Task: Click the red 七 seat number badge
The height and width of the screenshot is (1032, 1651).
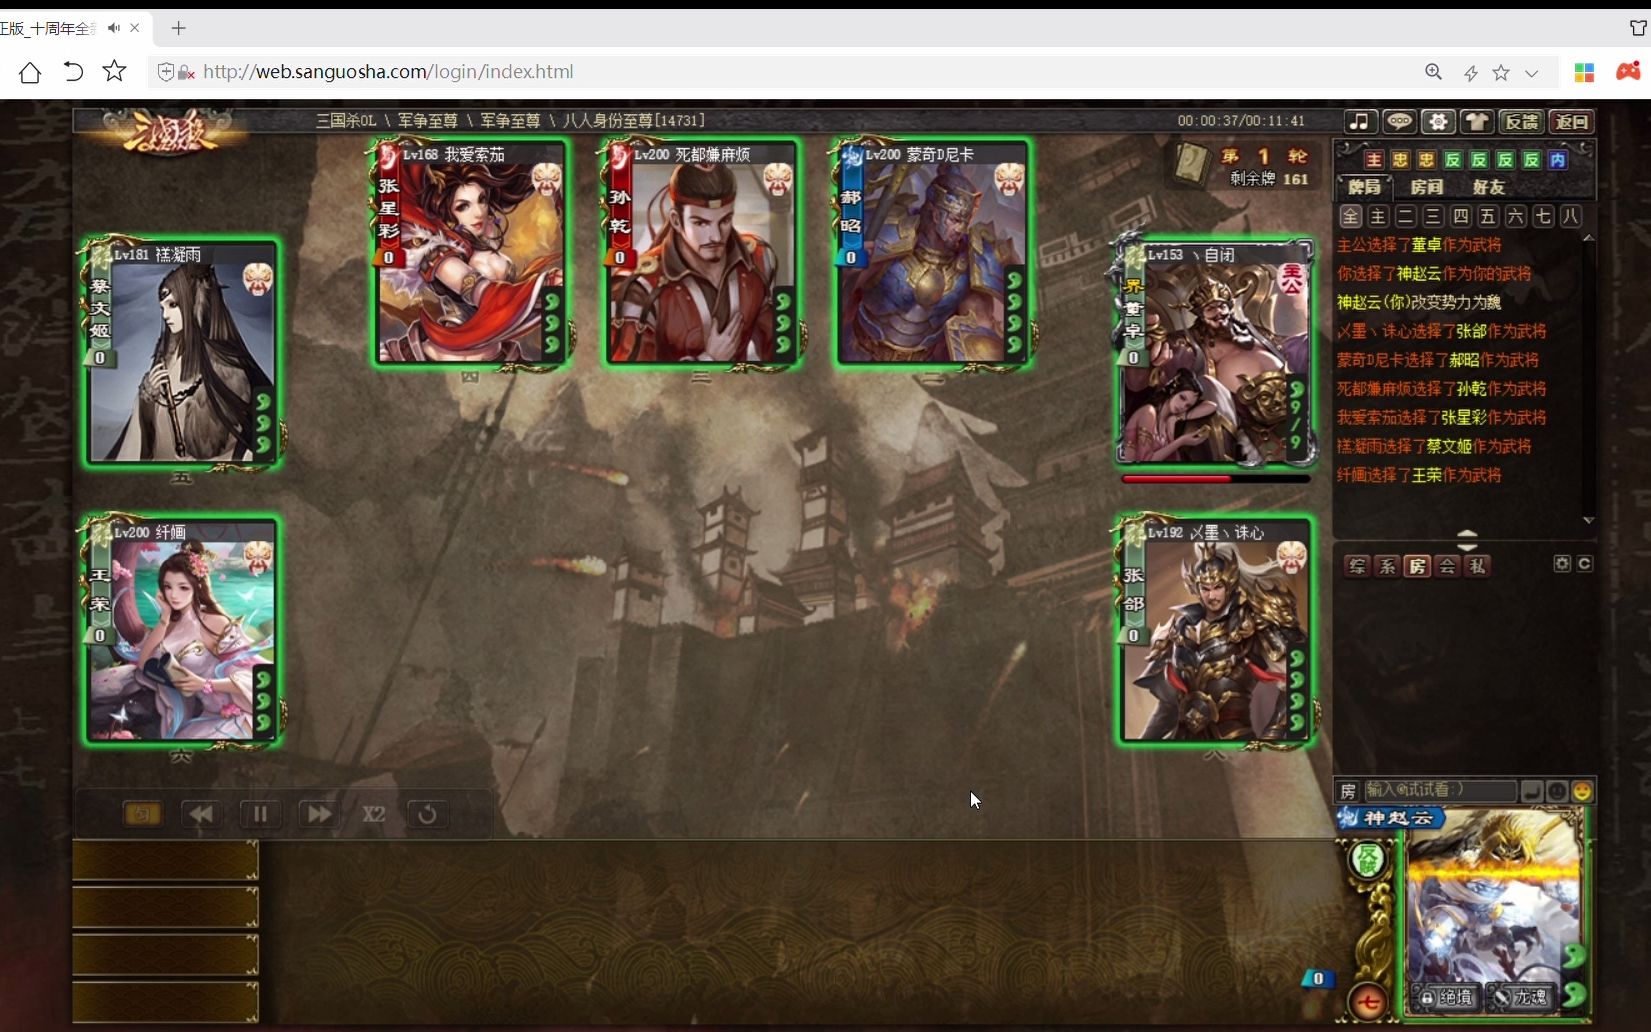Action: tap(1368, 1001)
